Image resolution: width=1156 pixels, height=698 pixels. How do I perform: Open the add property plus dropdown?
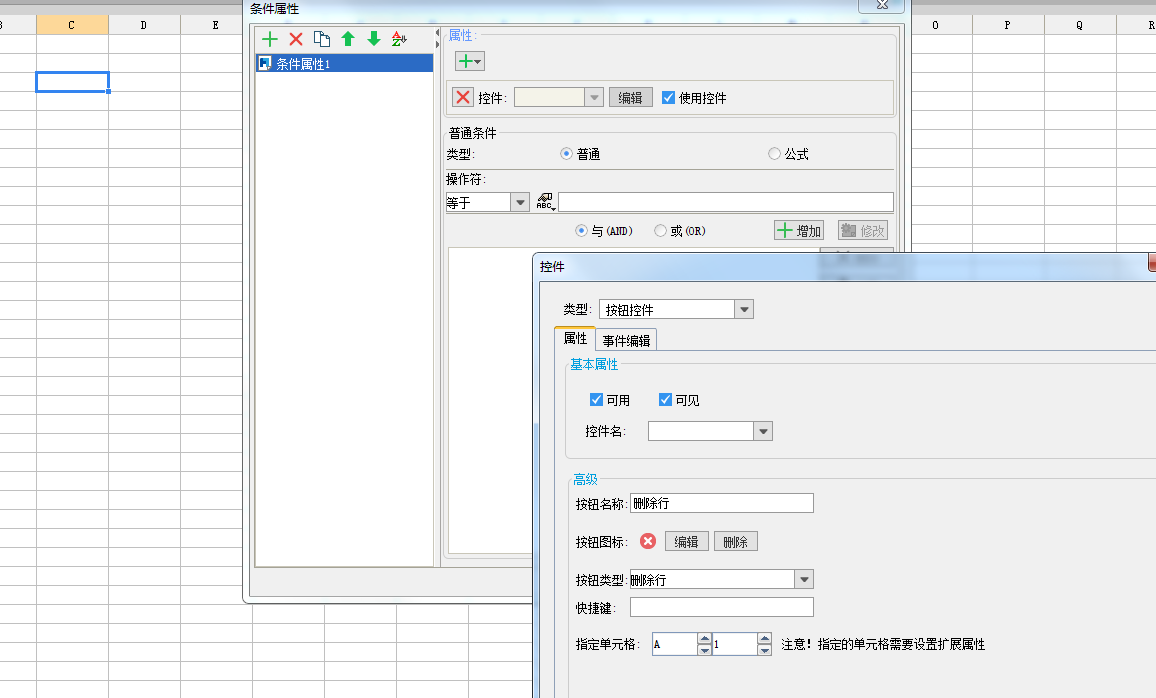point(470,61)
